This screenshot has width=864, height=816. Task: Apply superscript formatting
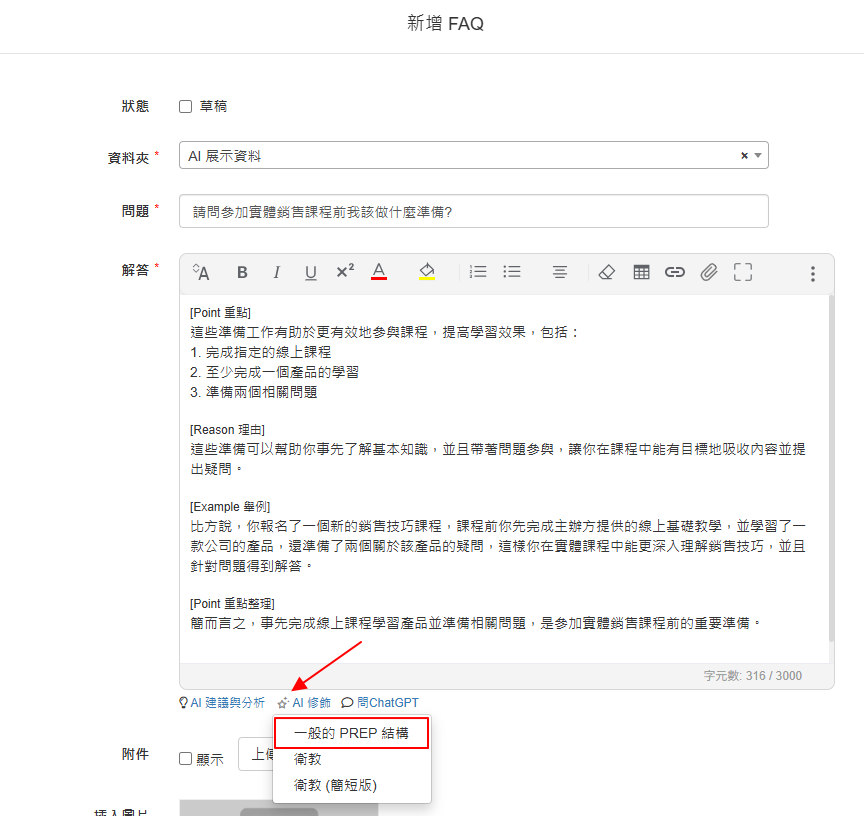pyautogui.click(x=345, y=271)
